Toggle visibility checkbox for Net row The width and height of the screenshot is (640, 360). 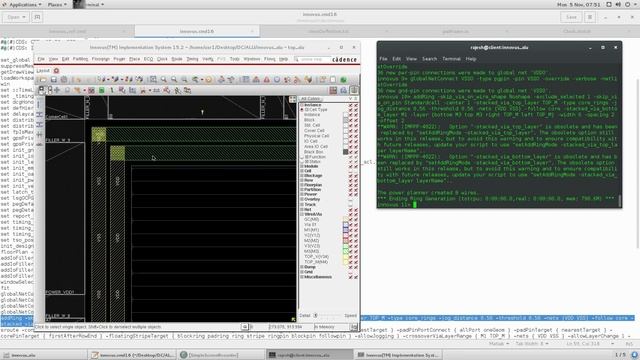pos(350,210)
